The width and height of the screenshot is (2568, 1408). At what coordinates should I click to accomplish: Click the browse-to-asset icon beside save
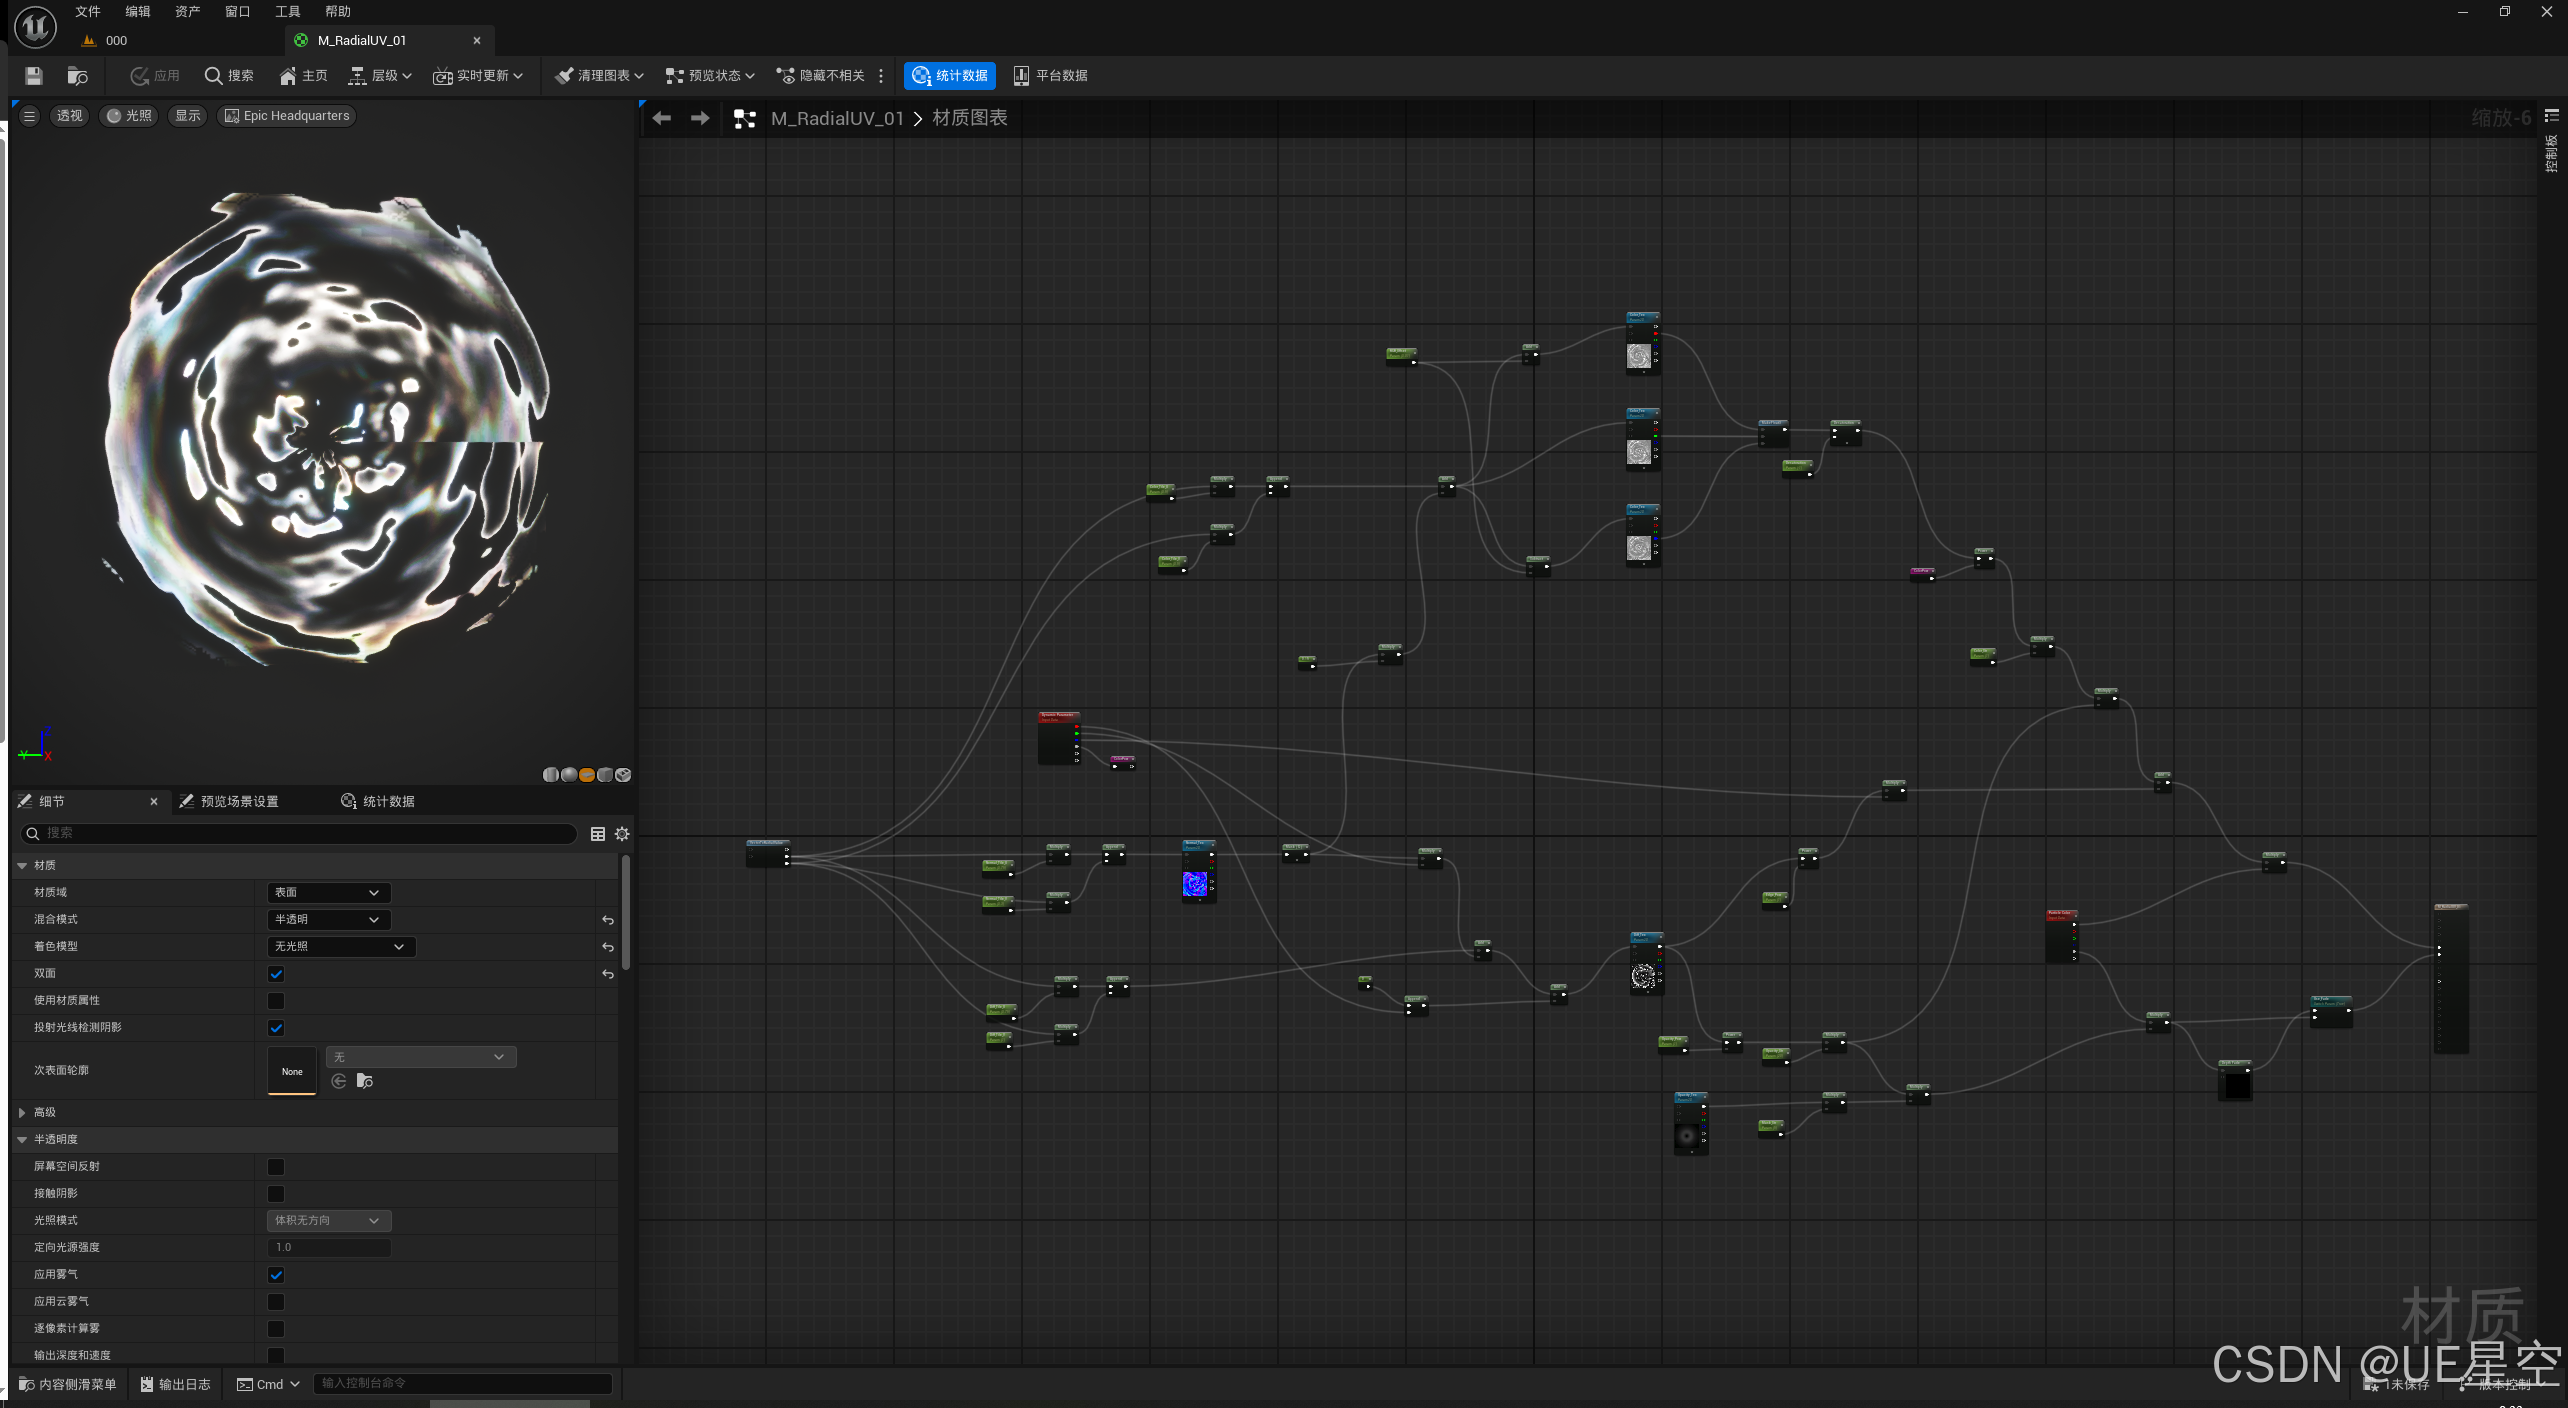[x=77, y=76]
